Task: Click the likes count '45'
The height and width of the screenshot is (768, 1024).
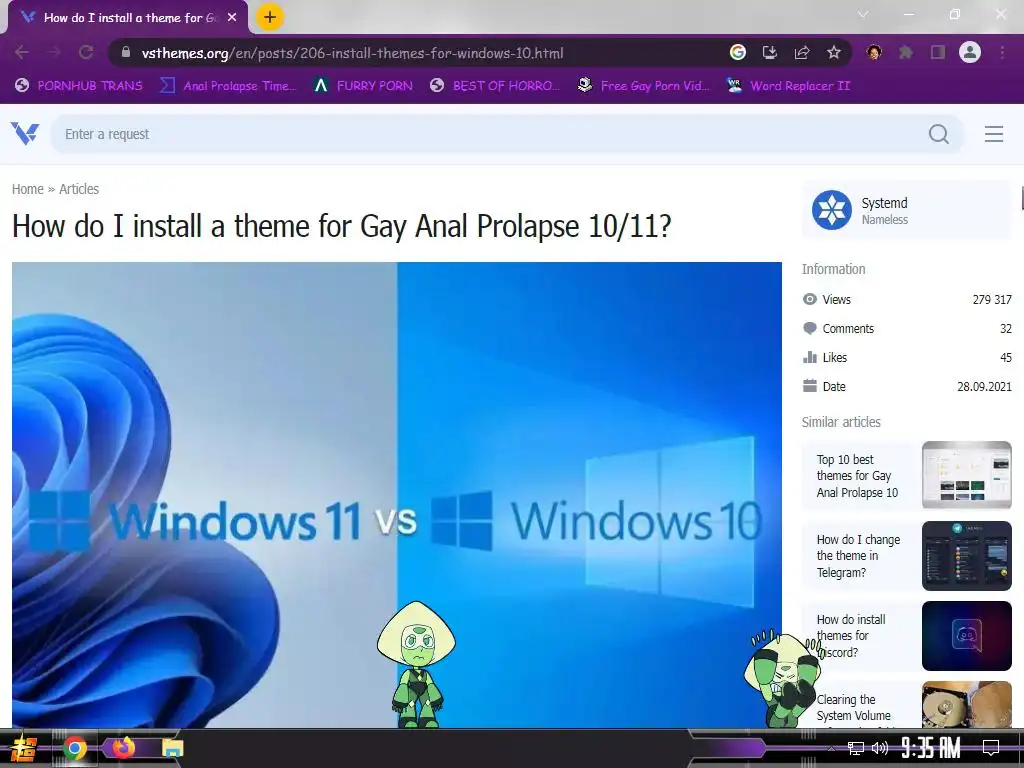Action: 1006,357
